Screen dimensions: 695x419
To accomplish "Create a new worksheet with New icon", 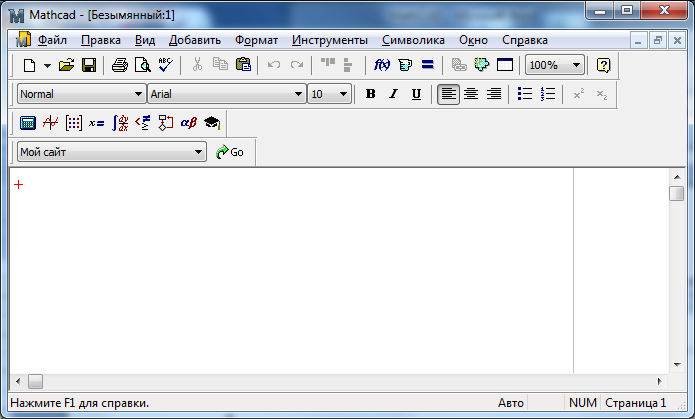I will (x=29, y=66).
